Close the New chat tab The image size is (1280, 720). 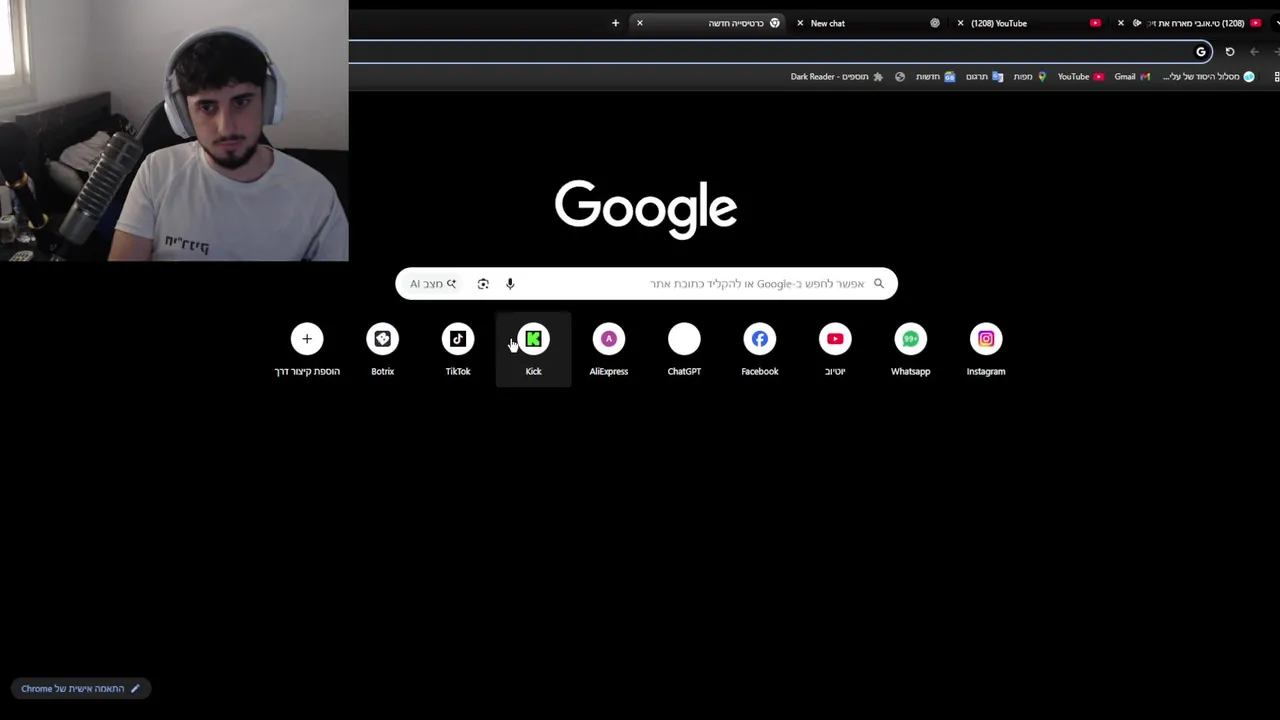800,23
